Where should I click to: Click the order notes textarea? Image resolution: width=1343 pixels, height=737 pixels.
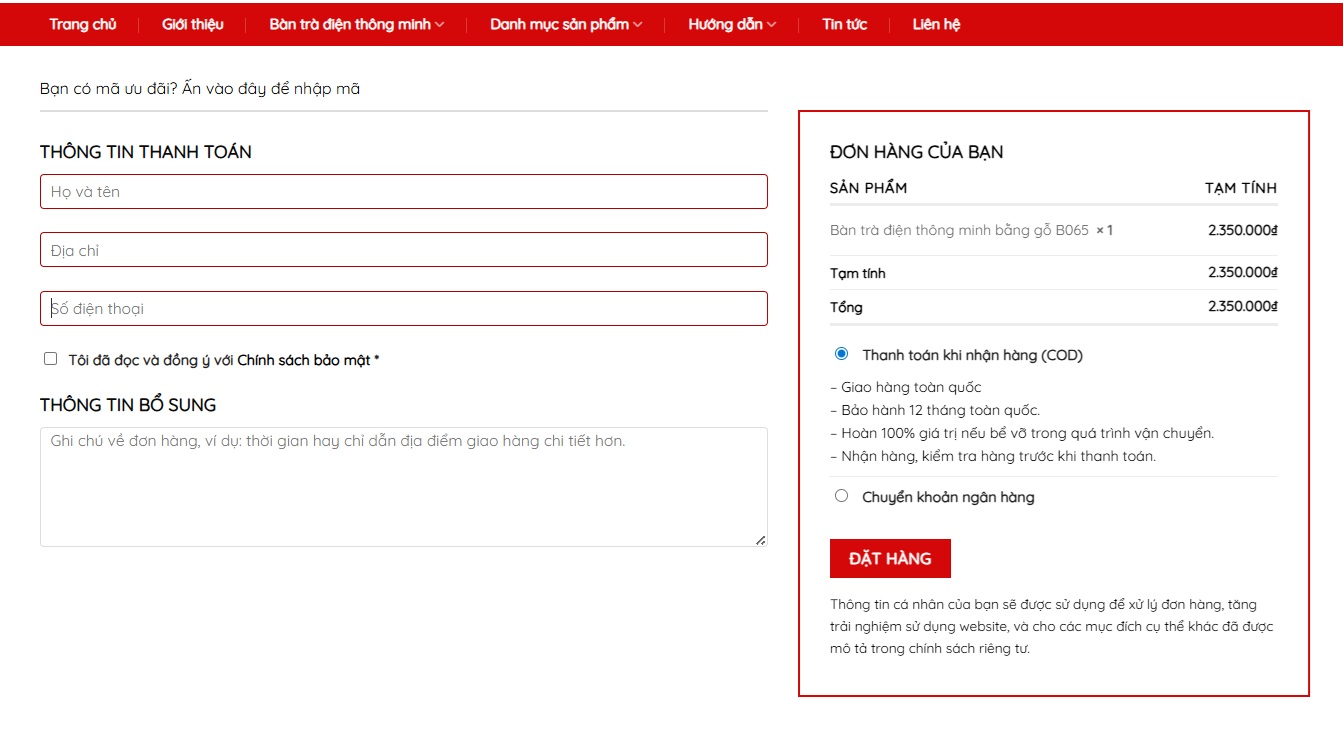pyautogui.click(x=403, y=487)
